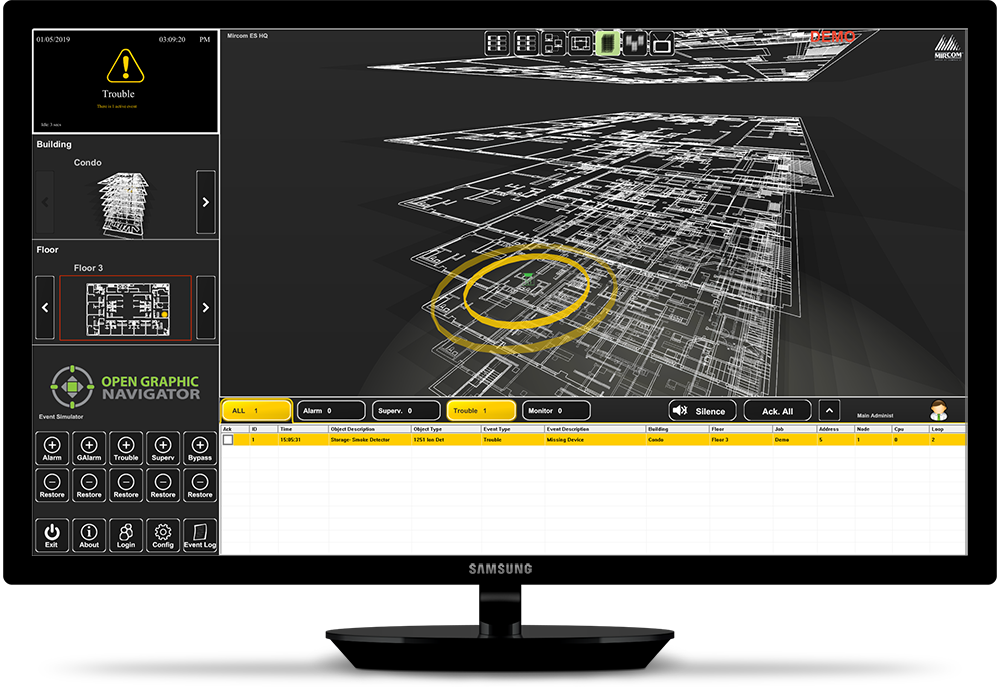Click the Exit power icon
Image resolution: width=1000 pixels, height=687 pixels.
[x=52, y=535]
